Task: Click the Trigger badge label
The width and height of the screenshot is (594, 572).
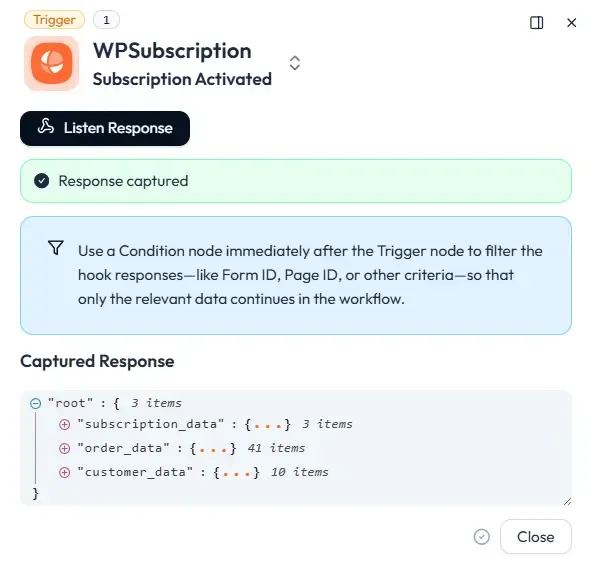Action: pyautogui.click(x=54, y=20)
